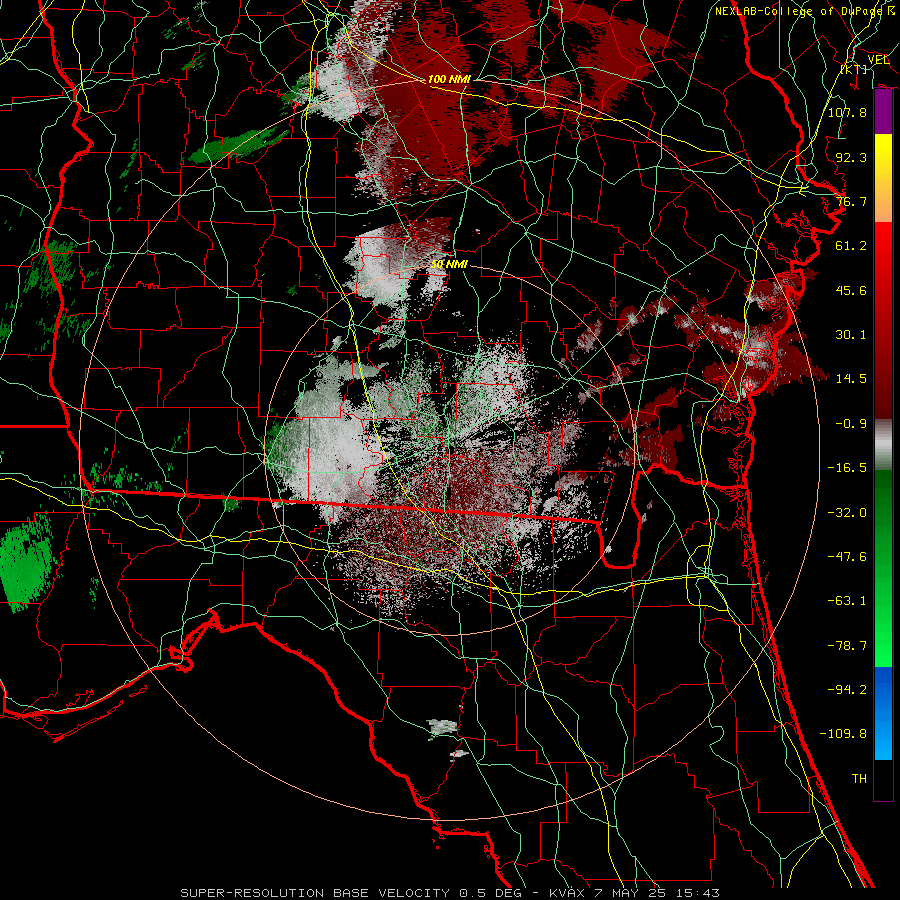Screen dimensions: 900x900
Task: Pick the blue segment of the velocity scale
Action: click(883, 713)
